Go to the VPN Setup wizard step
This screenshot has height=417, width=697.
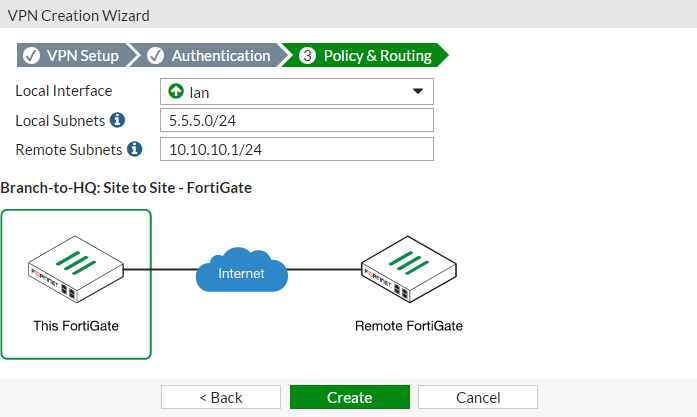point(76,56)
